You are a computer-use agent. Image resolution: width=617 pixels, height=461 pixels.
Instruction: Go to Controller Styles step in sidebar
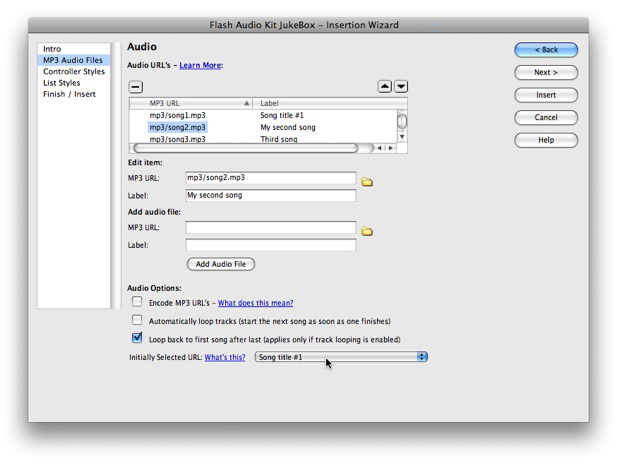73,72
